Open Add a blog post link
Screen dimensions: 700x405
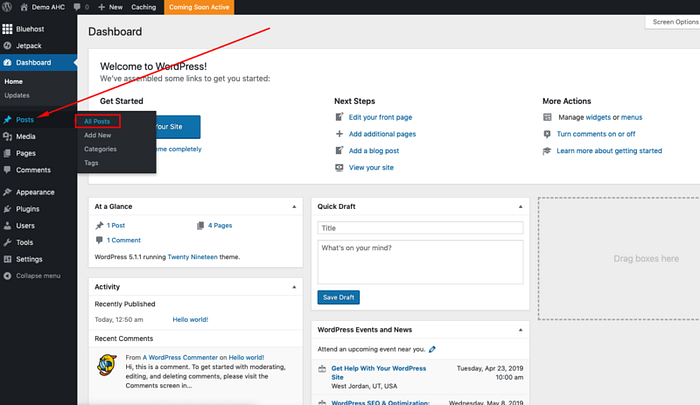[374, 151]
